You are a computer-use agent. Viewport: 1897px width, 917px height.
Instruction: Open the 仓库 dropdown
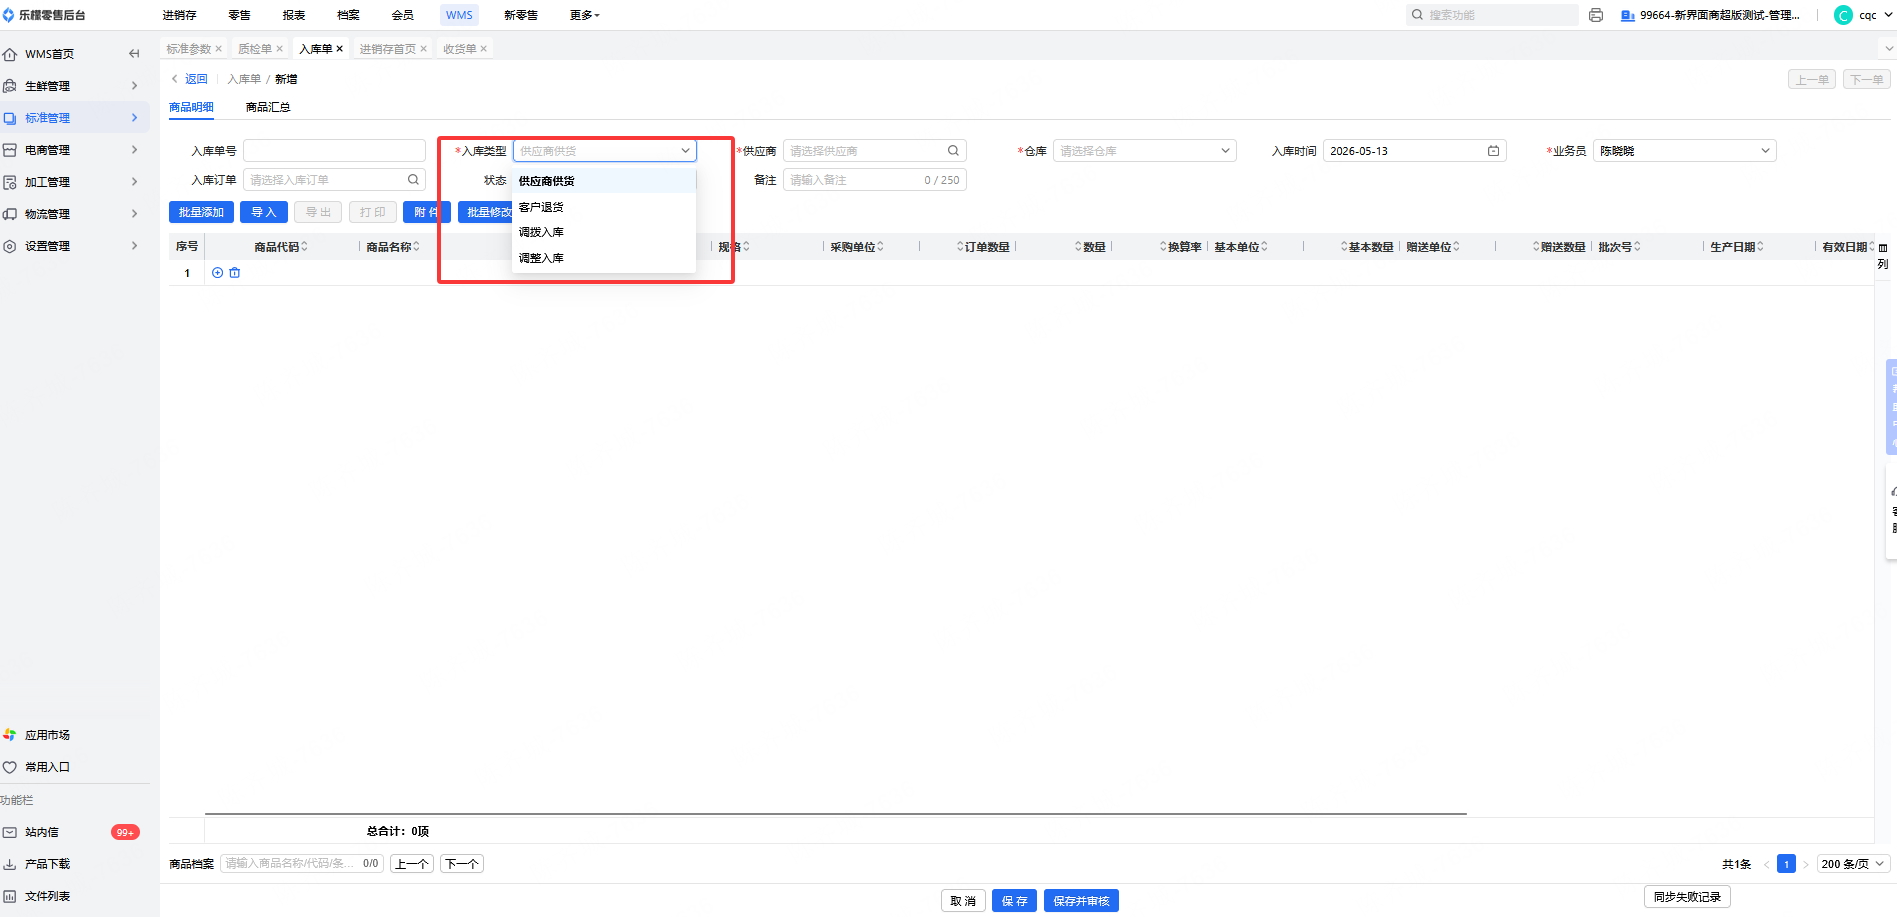click(x=1144, y=151)
